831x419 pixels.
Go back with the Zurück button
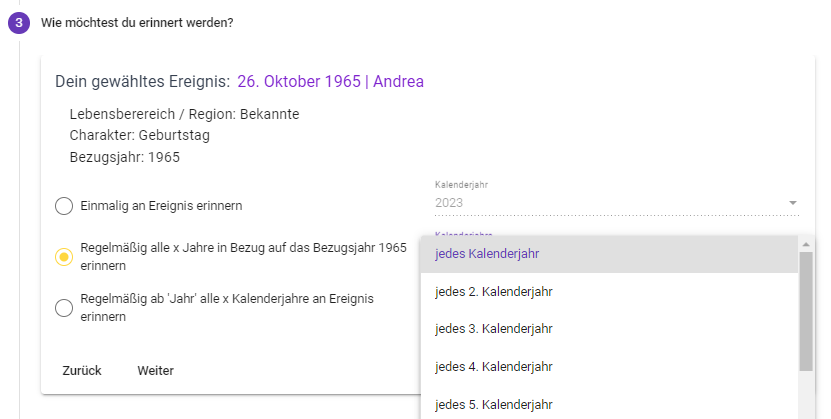click(x=82, y=371)
